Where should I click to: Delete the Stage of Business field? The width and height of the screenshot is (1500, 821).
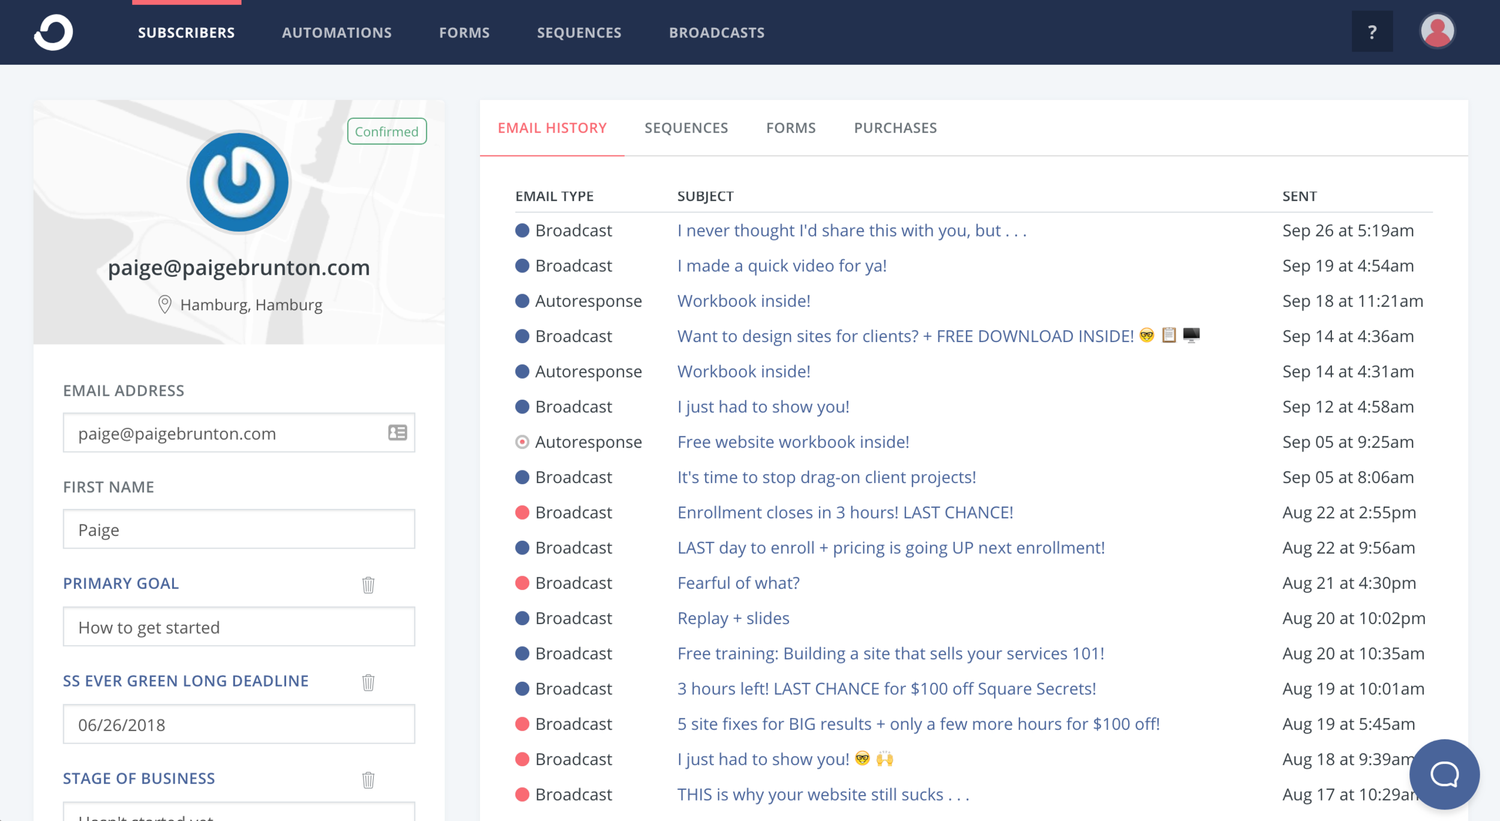(368, 779)
